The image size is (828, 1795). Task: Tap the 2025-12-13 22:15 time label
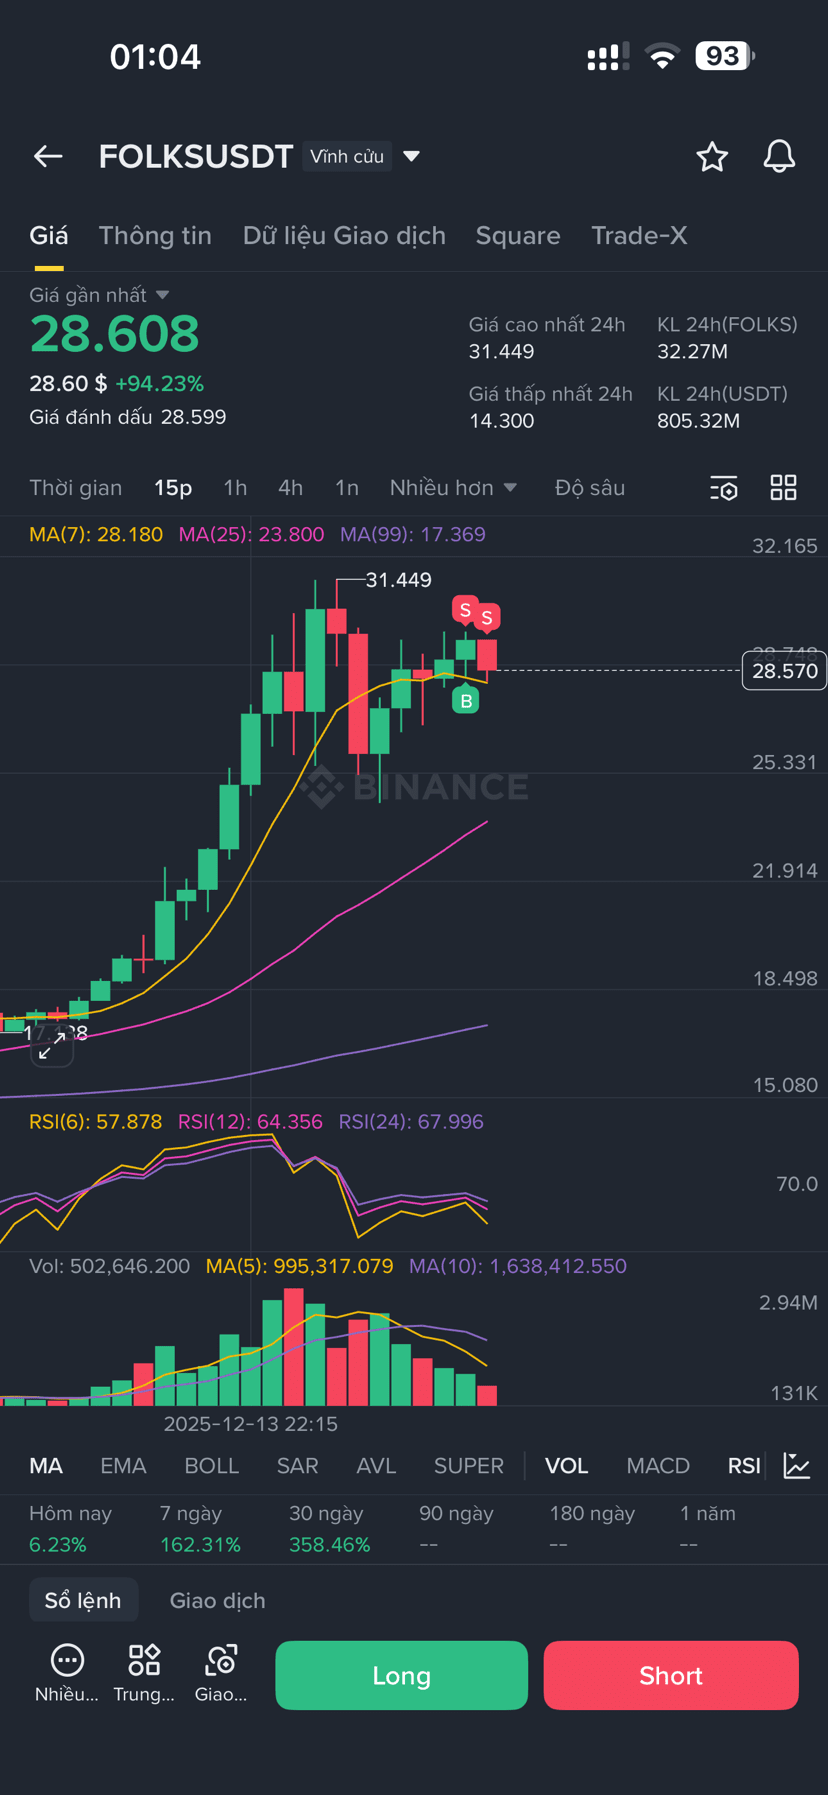(250, 1423)
